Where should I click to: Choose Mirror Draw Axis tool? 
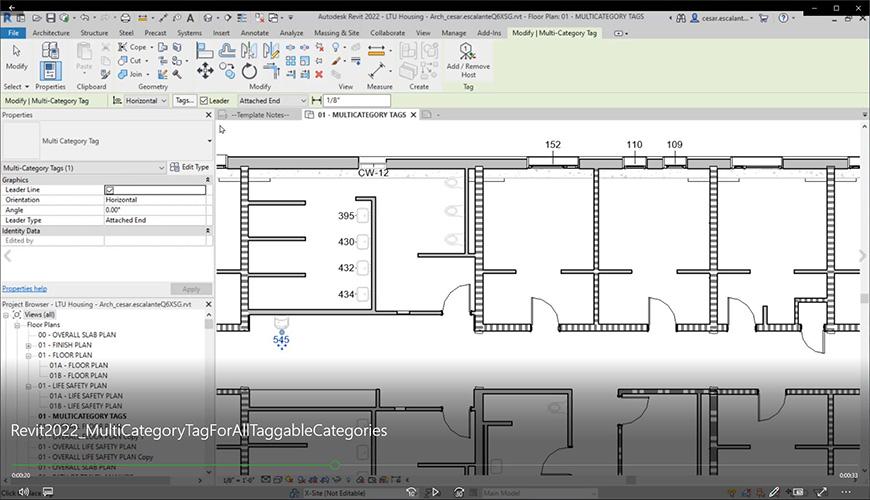tap(271, 50)
